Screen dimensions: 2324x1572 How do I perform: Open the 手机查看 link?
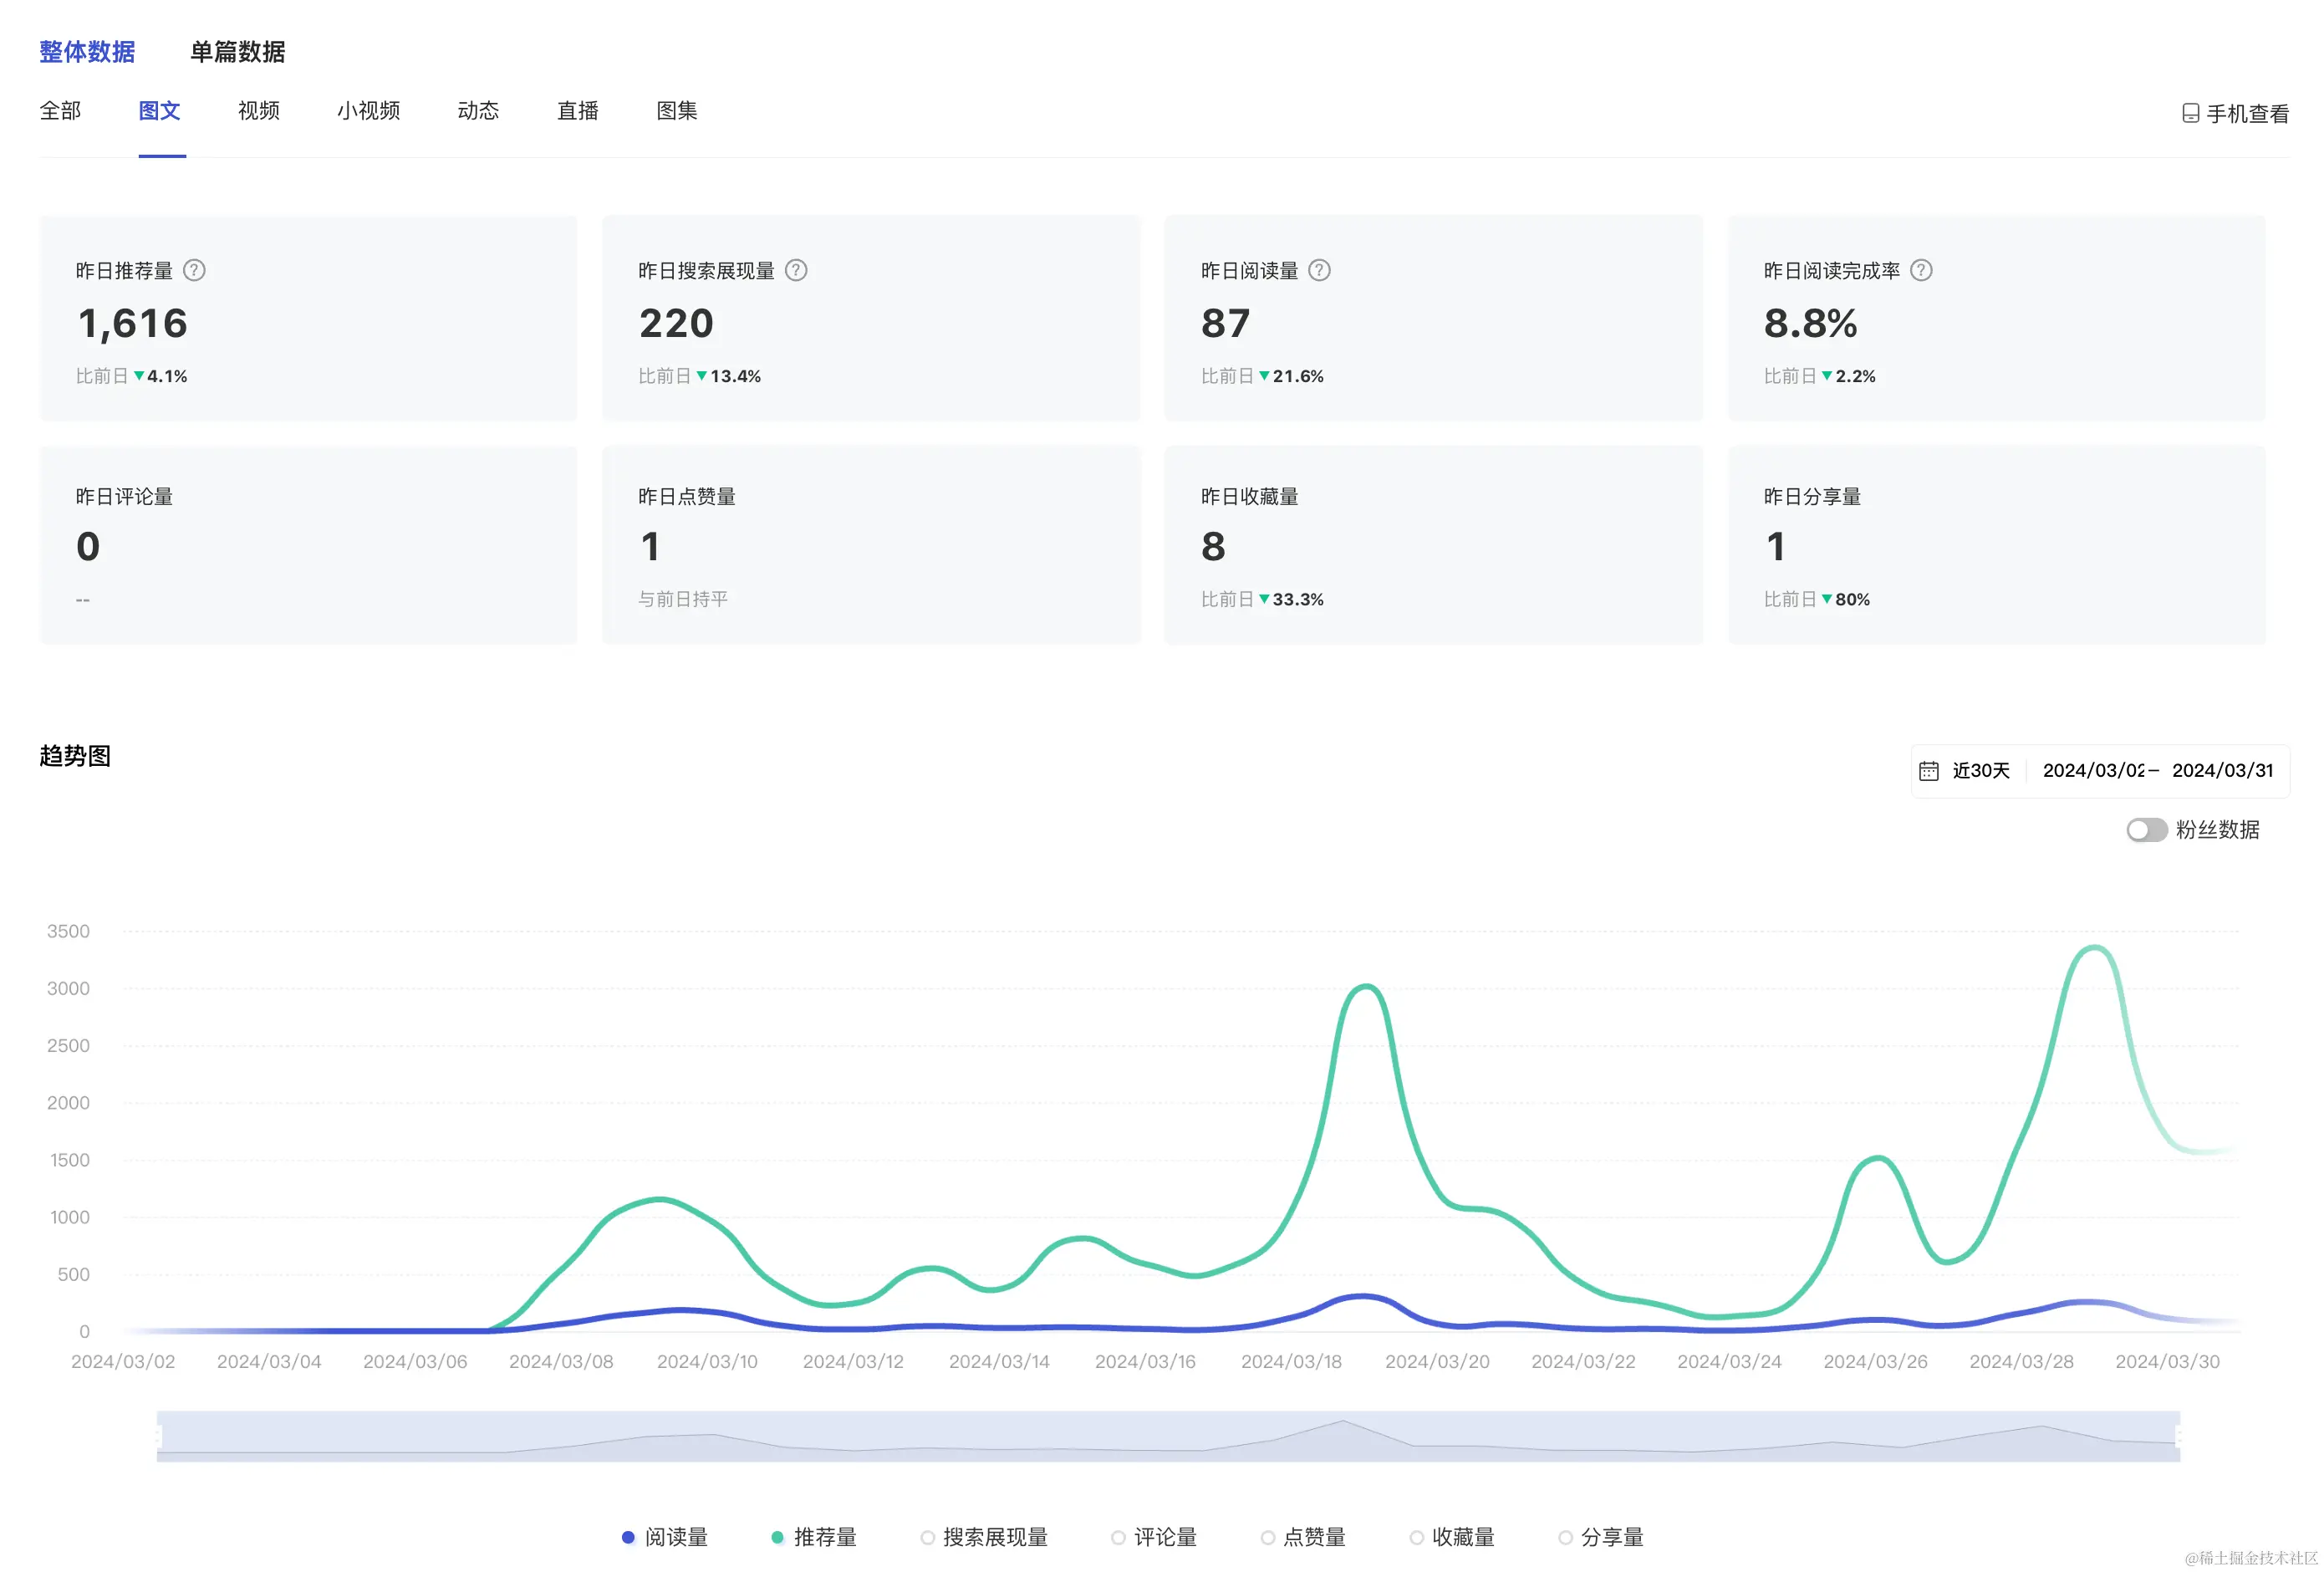pos(2247,114)
